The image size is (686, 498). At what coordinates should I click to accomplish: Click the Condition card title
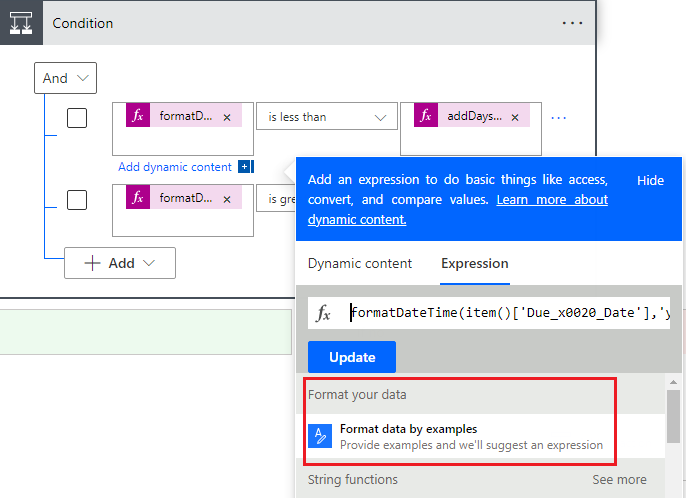(83, 23)
